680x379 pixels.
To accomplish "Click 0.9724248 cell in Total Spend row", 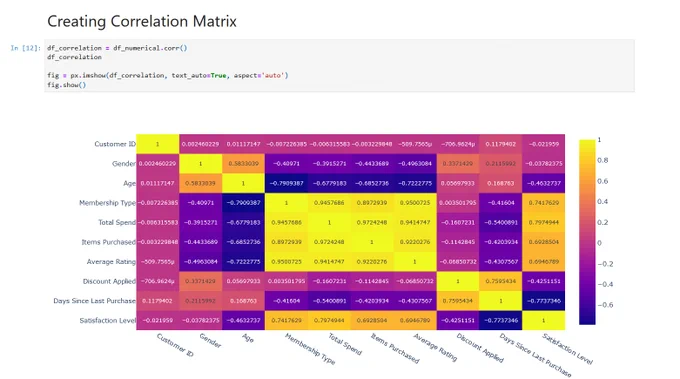I will pyautogui.click(x=372, y=222).
